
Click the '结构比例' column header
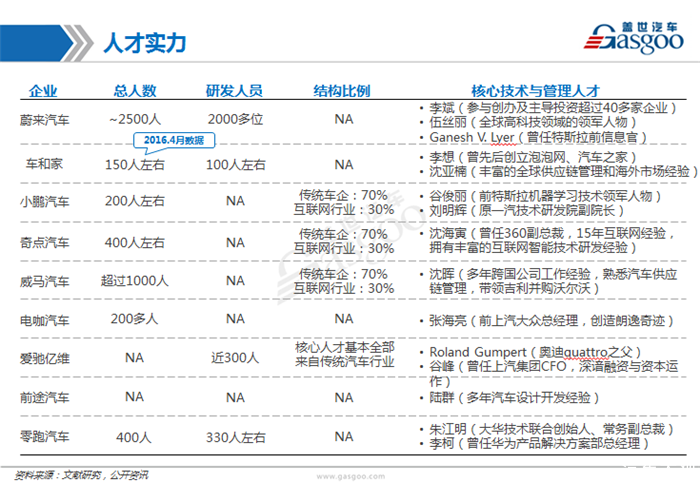point(342,91)
